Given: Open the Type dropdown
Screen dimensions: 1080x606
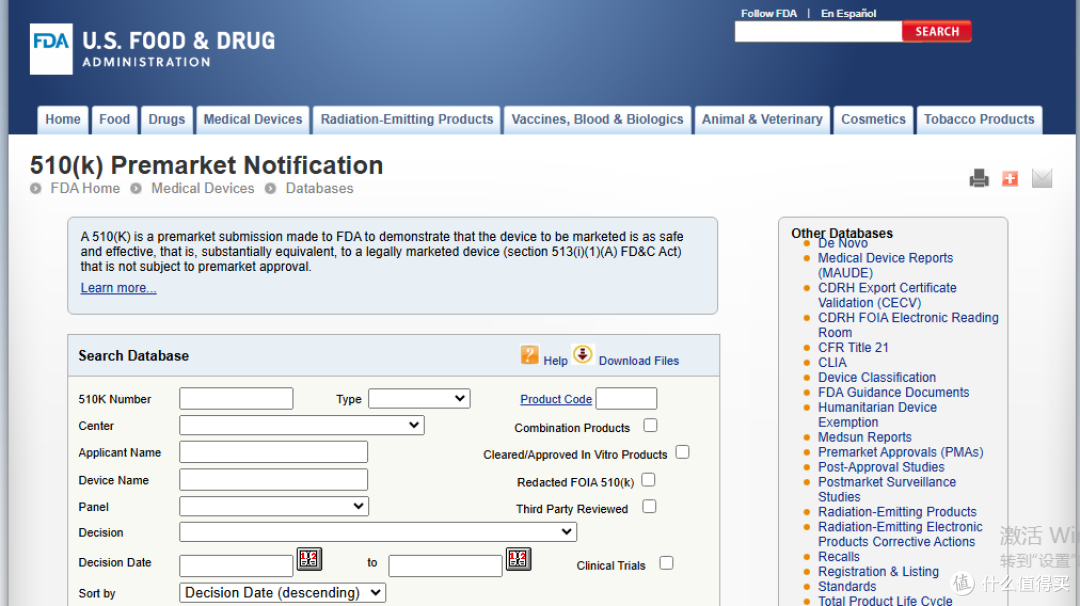Looking at the screenshot, I should click(x=419, y=399).
